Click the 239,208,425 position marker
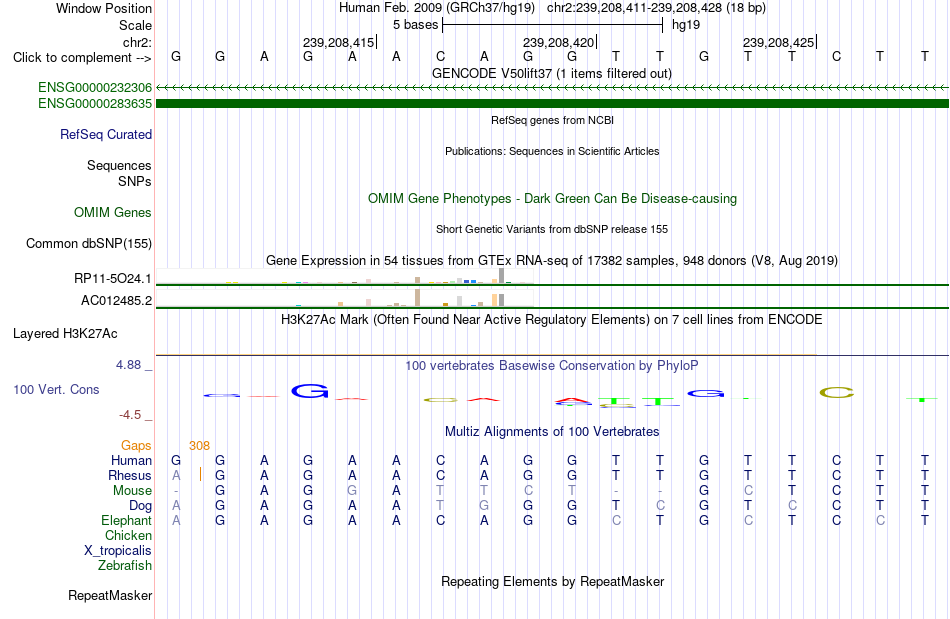This screenshot has height=619, width=950. pyautogui.click(x=779, y=42)
